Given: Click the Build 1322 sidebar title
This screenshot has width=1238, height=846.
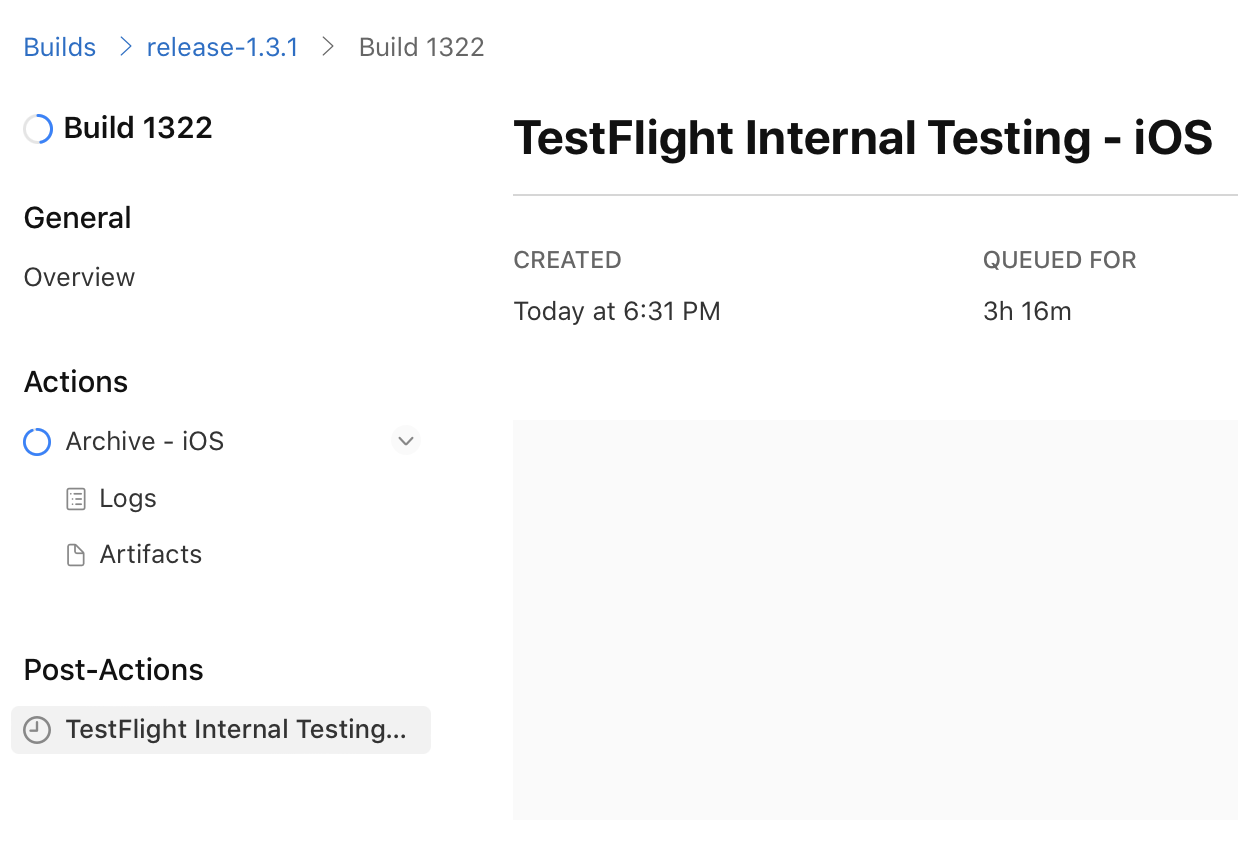Looking at the screenshot, I should tap(138, 128).
